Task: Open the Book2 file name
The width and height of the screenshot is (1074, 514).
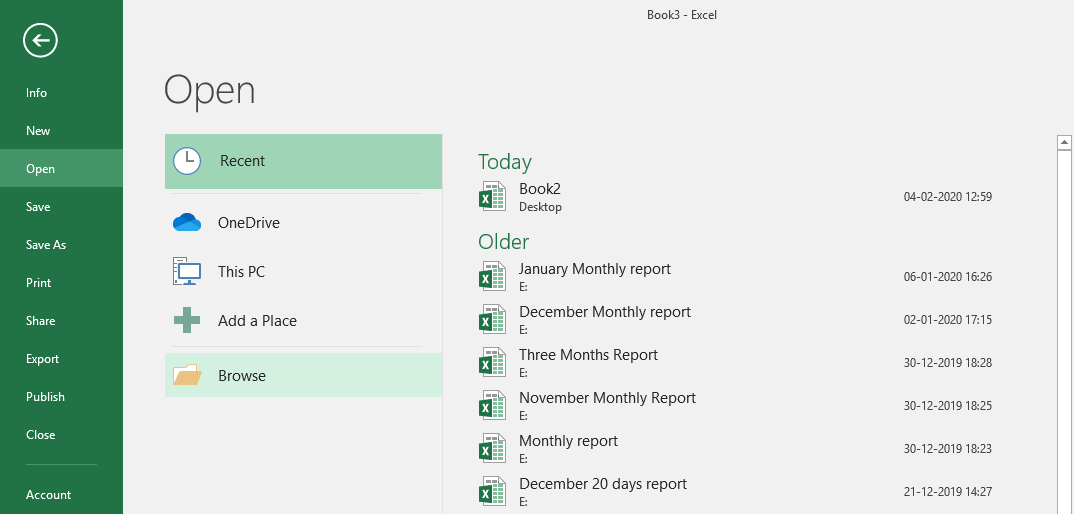Action: point(540,189)
